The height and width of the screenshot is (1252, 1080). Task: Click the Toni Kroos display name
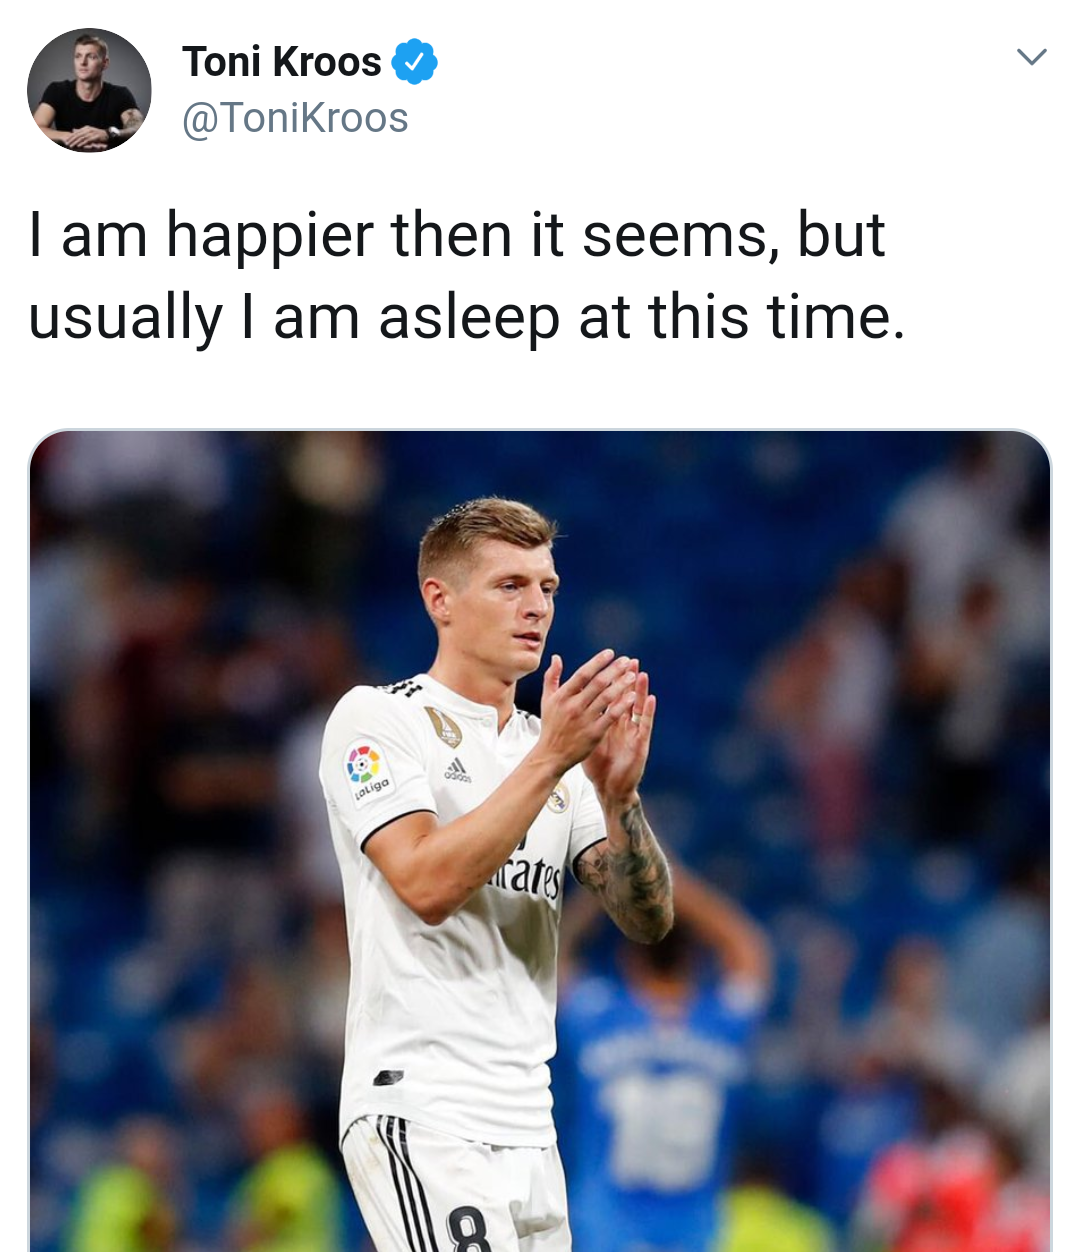click(281, 62)
